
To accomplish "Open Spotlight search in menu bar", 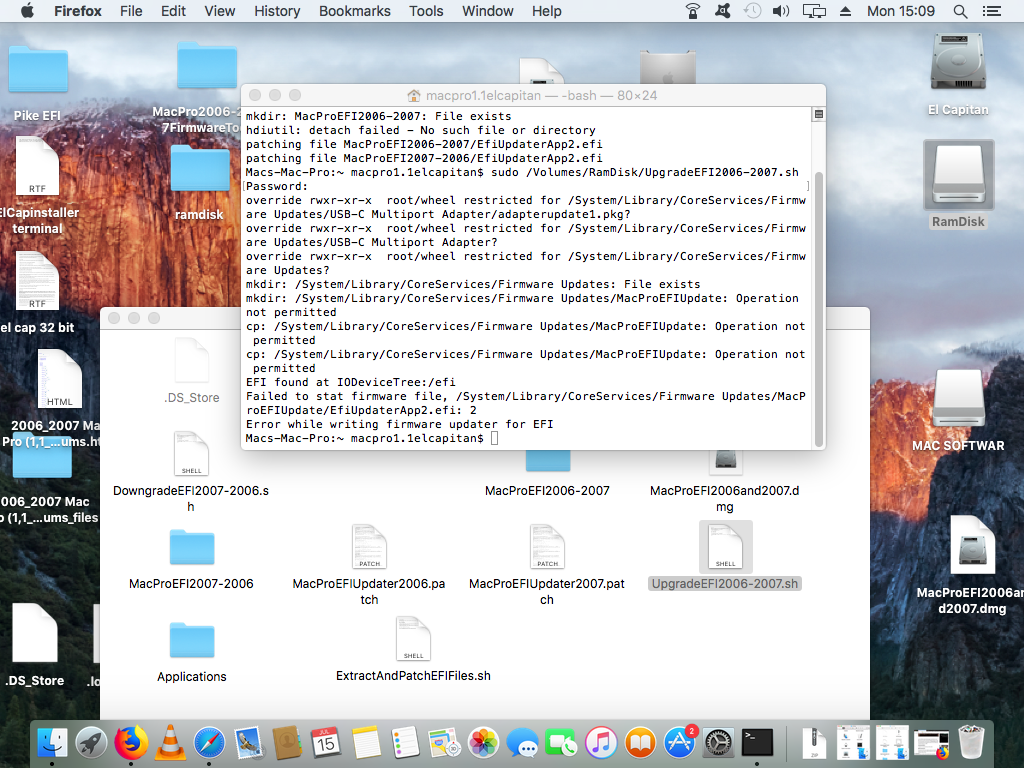I will click(x=960, y=11).
